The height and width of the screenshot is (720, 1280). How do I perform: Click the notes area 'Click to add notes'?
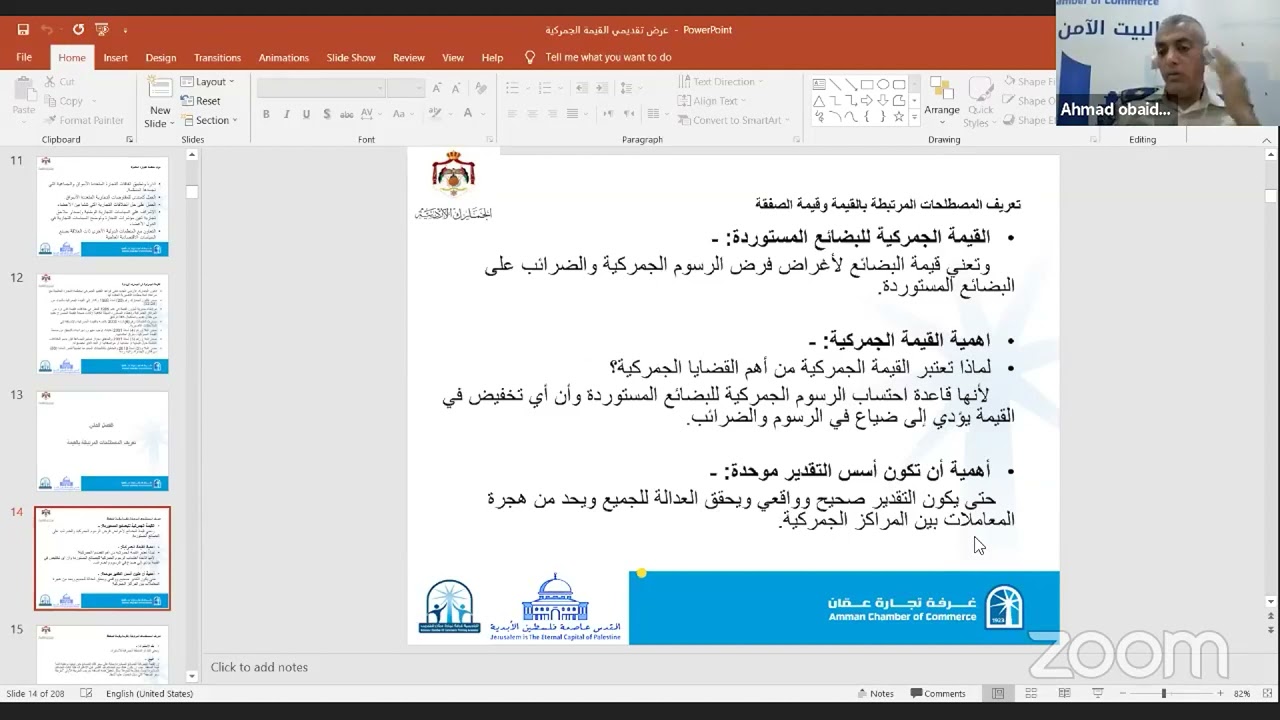click(x=259, y=667)
